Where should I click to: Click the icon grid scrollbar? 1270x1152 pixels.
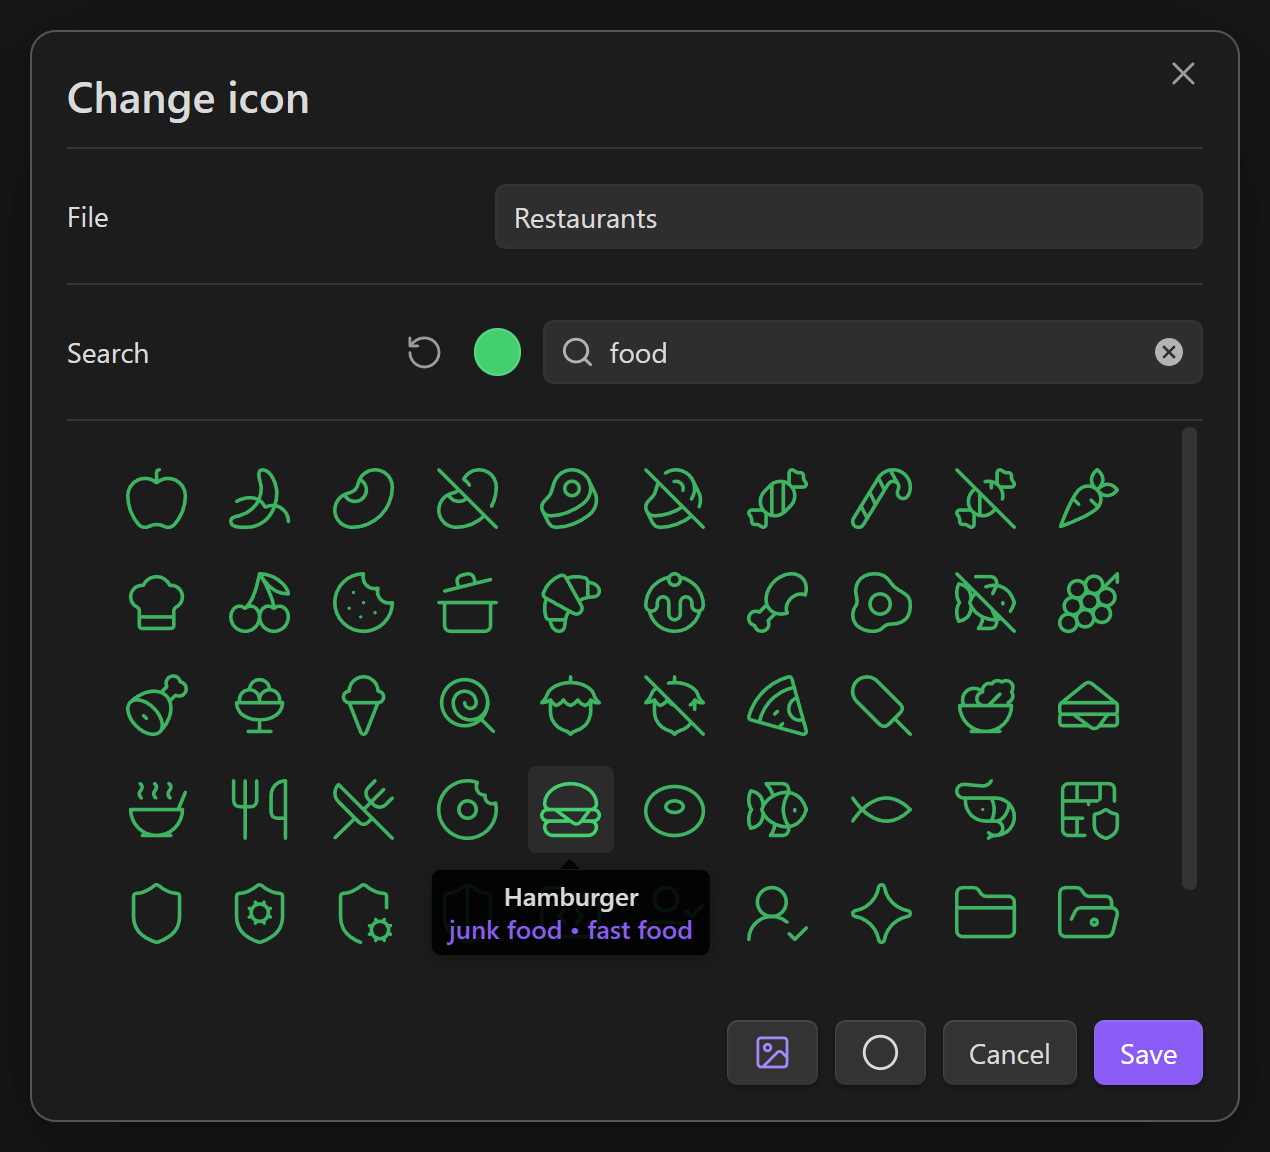(1189, 658)
